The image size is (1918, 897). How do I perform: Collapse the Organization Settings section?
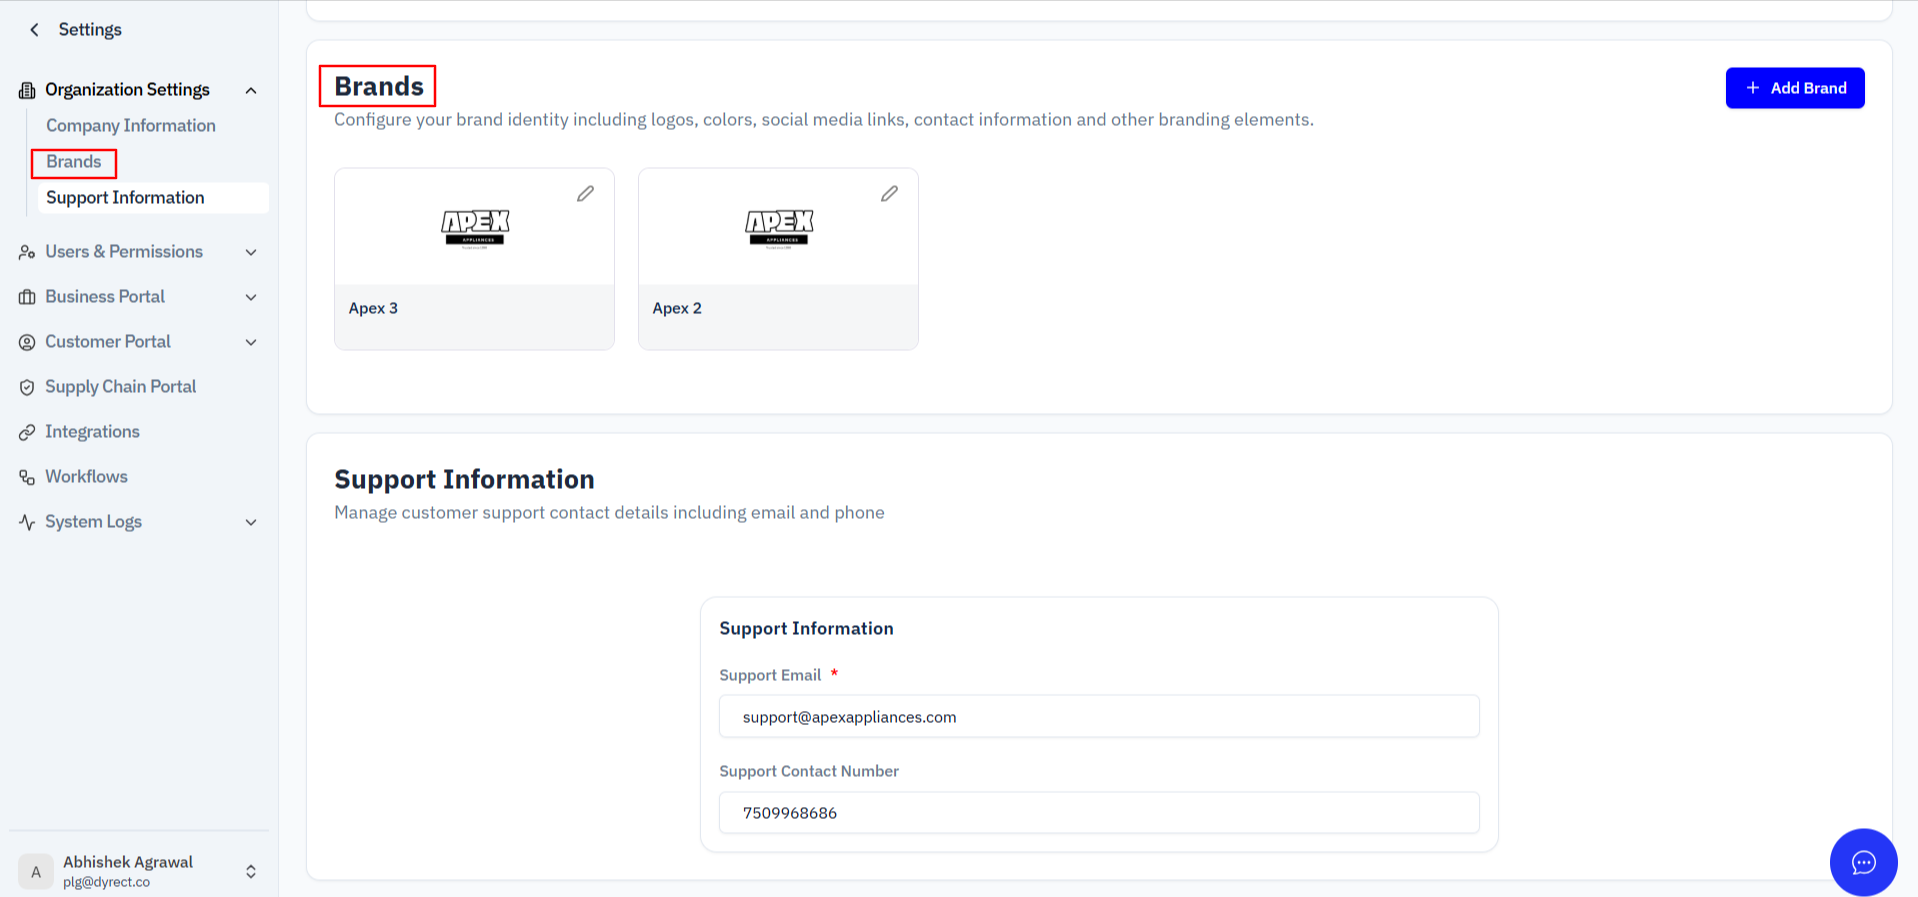coord(251,90)
